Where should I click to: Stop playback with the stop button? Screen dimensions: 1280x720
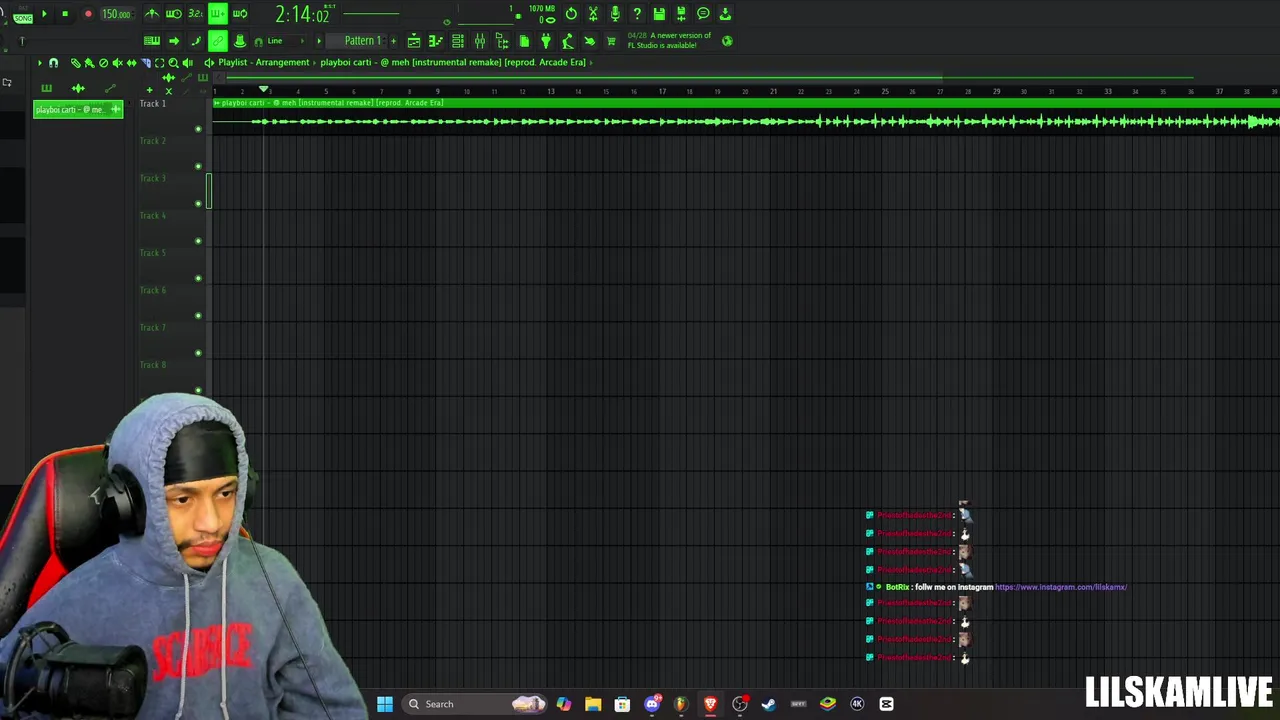pyautogui.click(x=65, y=14)
